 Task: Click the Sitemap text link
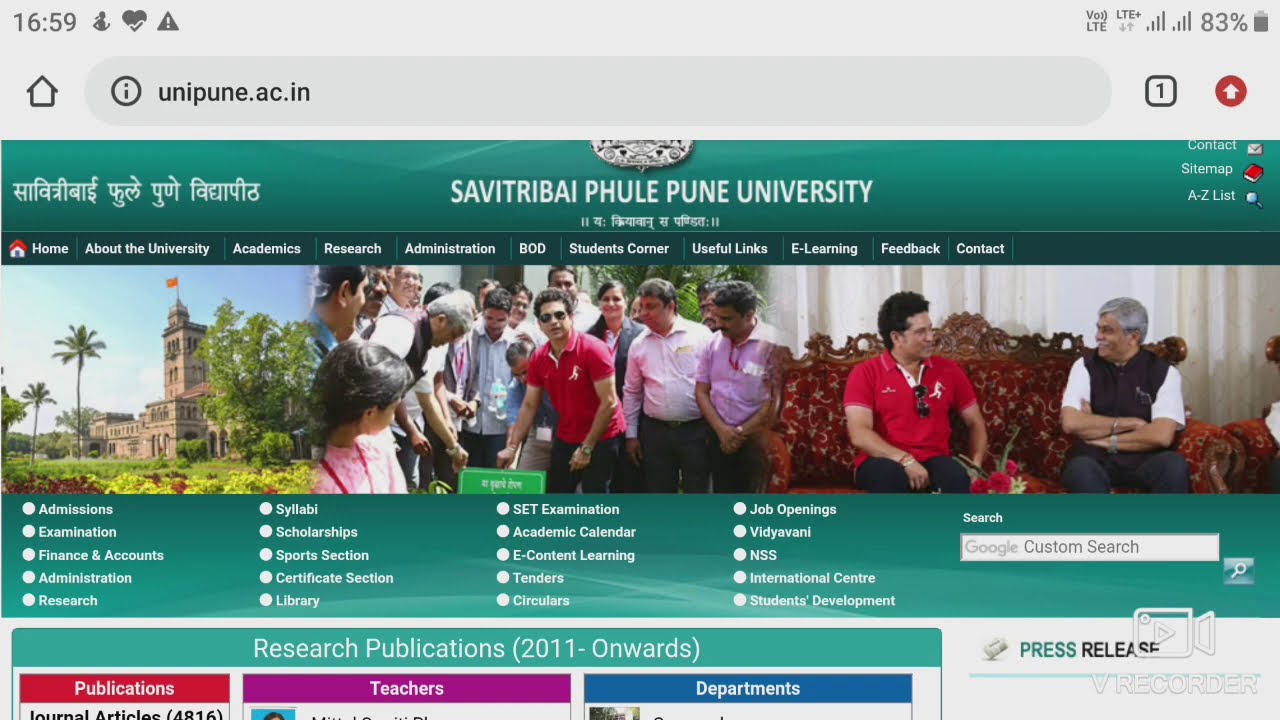point(1207,169)
